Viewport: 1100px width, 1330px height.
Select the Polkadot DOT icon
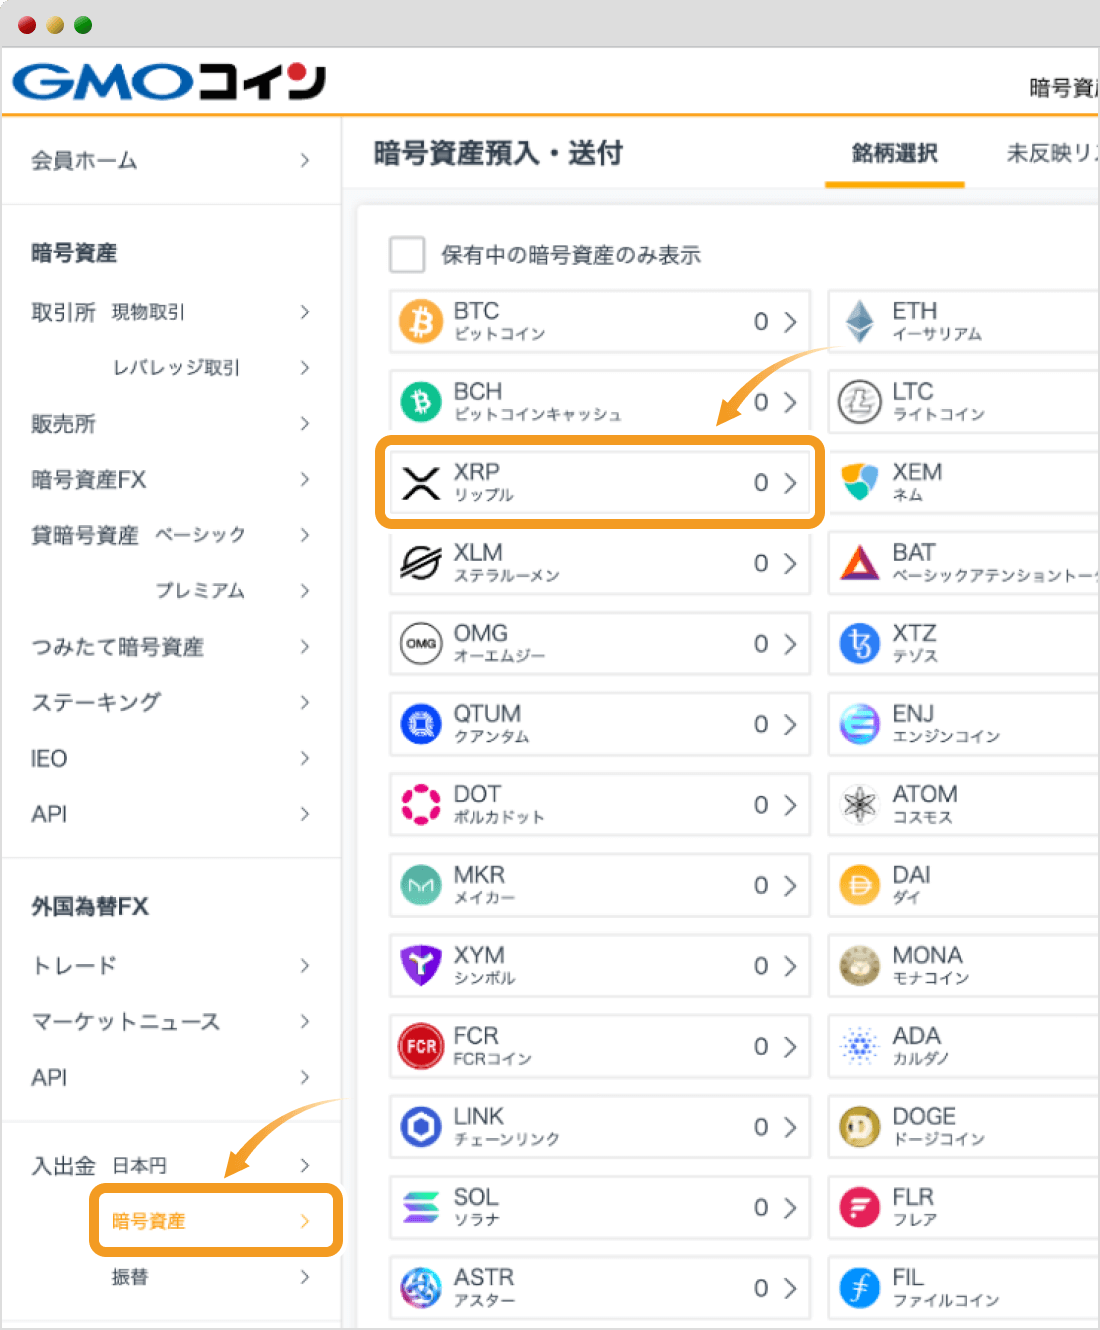421,805
